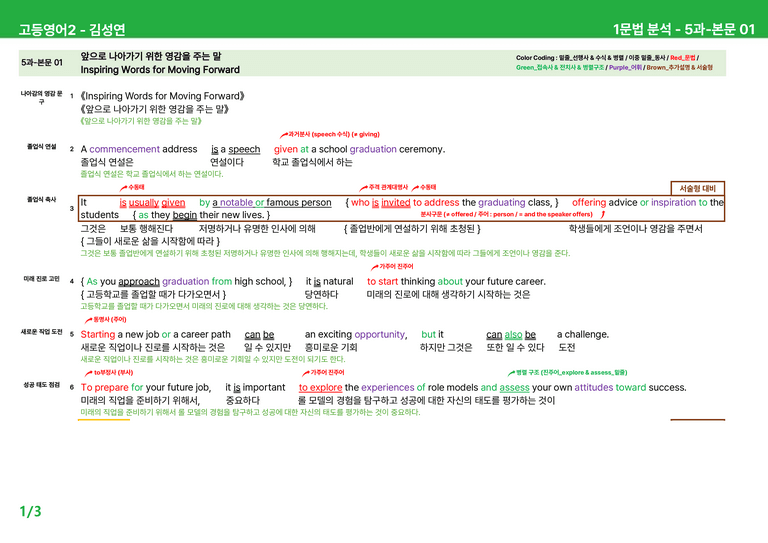
Task: Click the header text 1문법 분석 - 5과-본문 01
Action: tap(684, 29)
